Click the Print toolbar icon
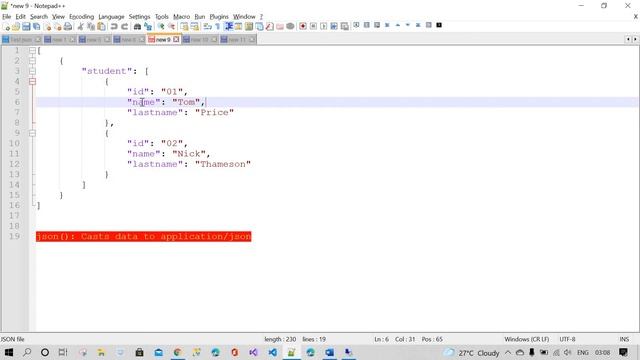Image resolution: width=640 pixels, height=360 pixels. (x=68, y=27)
